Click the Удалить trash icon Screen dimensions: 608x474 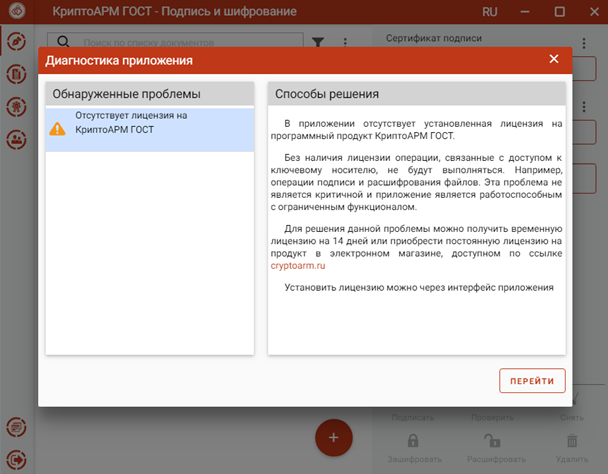click(x=572, y=441)
